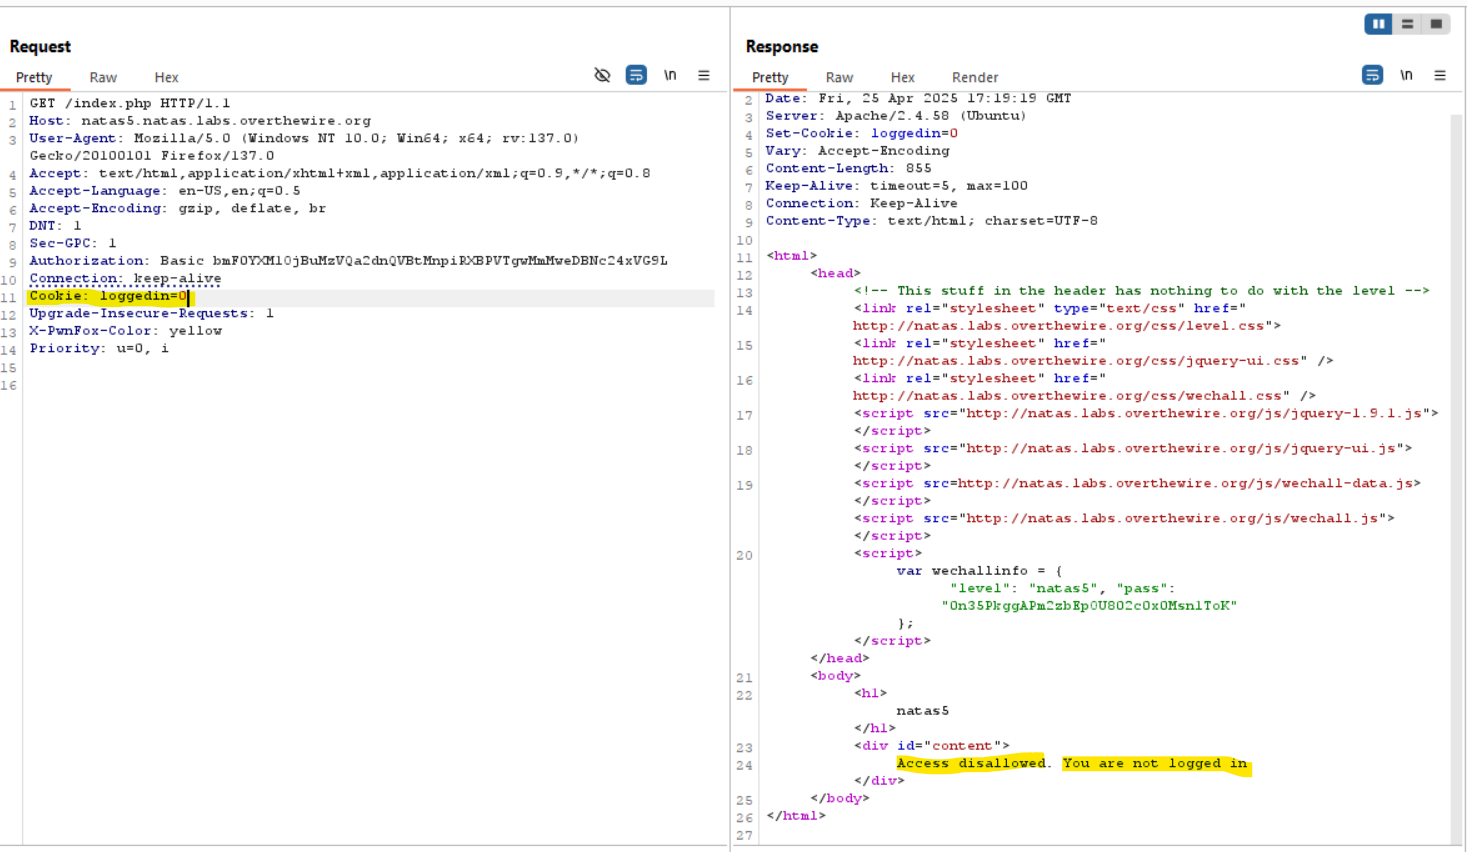This screenshot has width=1467, height=852.
Task: Select combined tabbed layout icon
Action: (x=1436, y=24)
